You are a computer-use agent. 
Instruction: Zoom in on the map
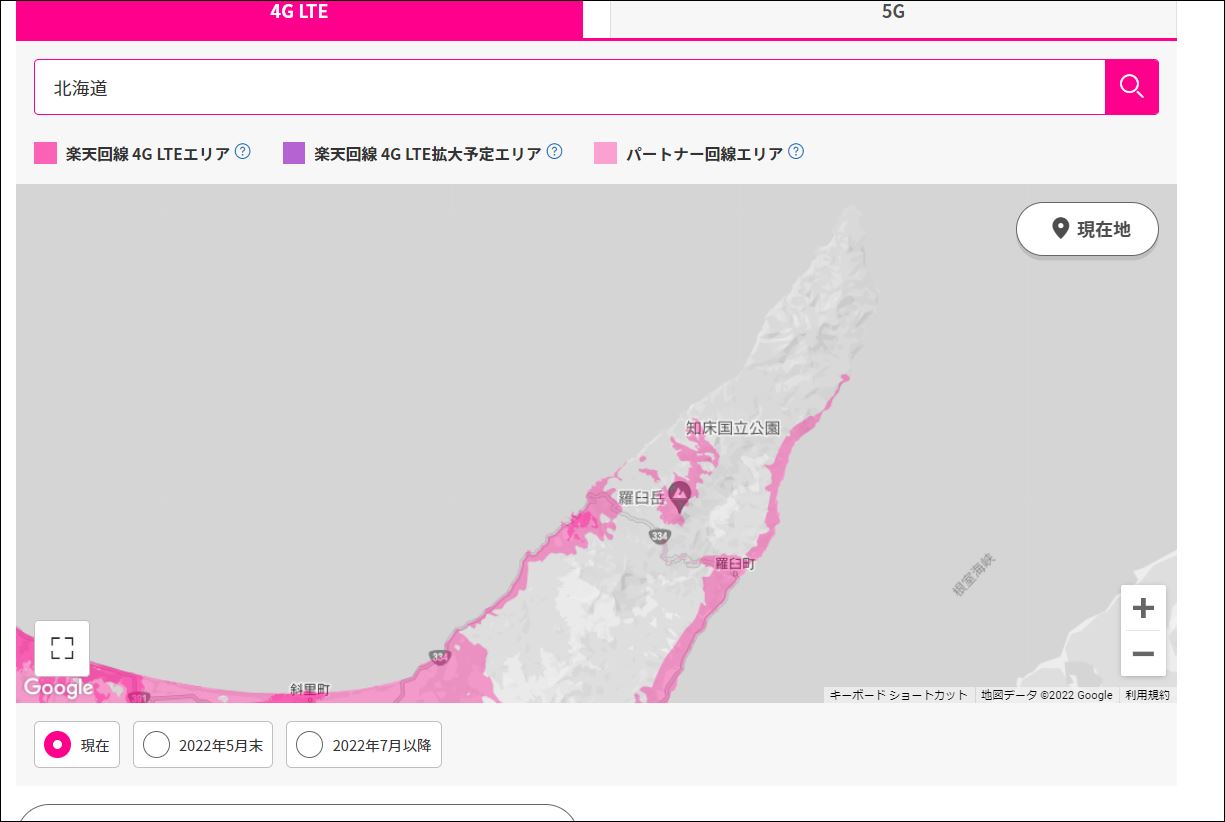coord(1143,608)
